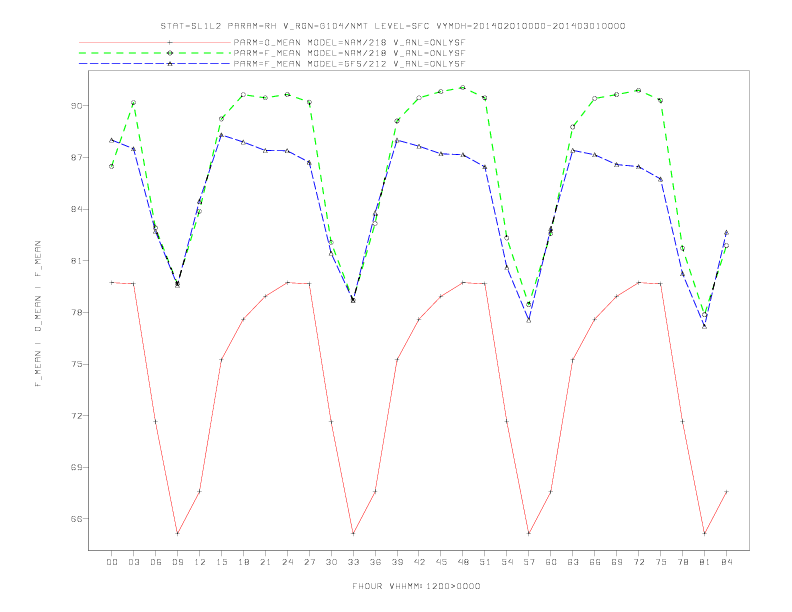
Task: Click y-axis tick label 84
Action: pos(76,209)
